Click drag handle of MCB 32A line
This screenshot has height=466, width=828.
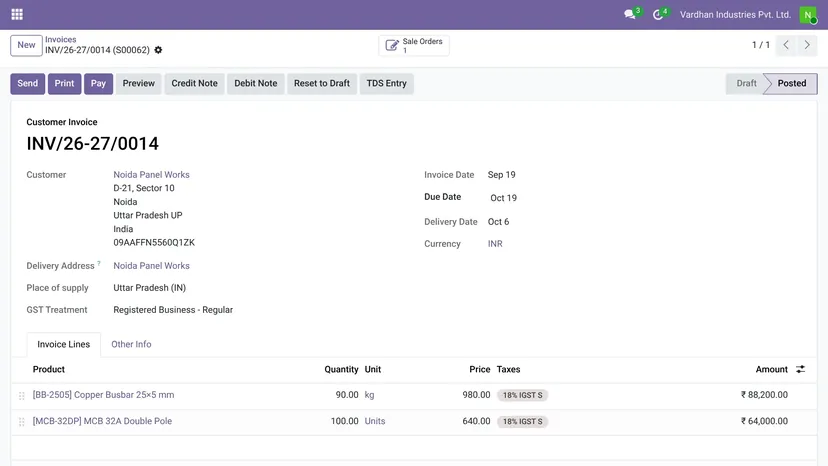[x=22, y=422]
